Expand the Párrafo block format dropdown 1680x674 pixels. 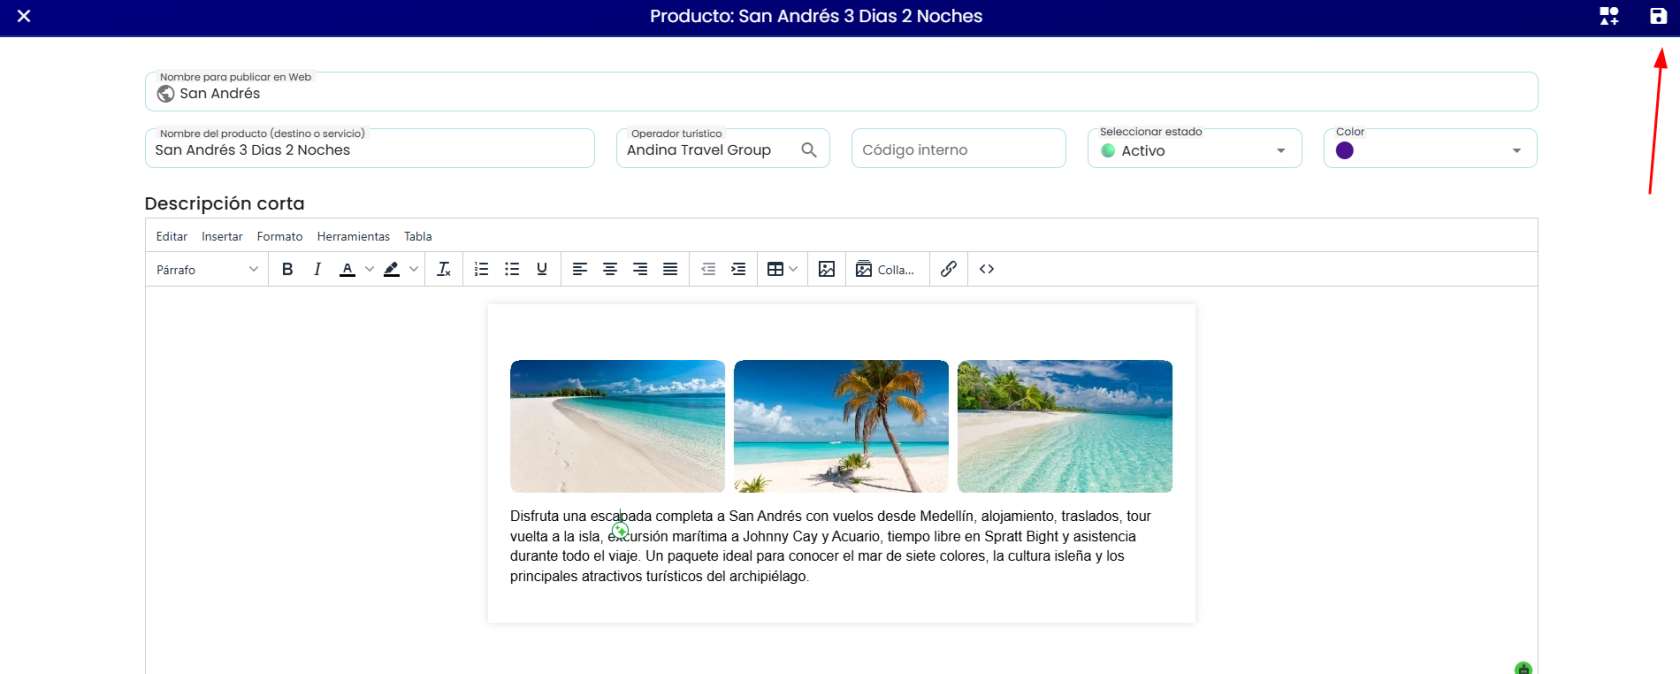(x=207, y=269)
